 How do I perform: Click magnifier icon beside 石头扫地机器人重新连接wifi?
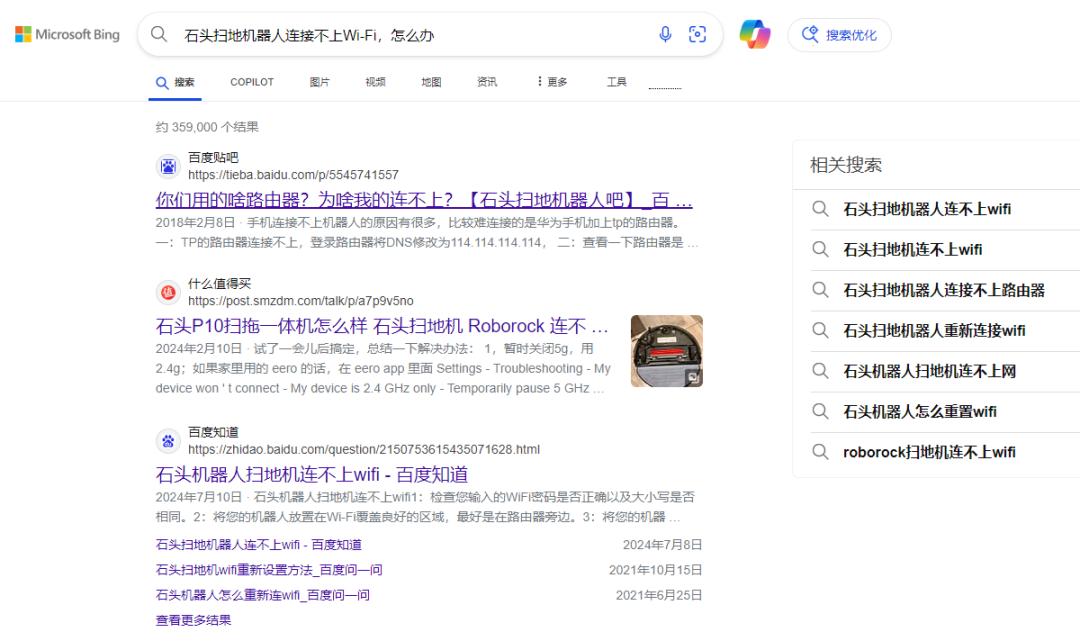[820, 330]
